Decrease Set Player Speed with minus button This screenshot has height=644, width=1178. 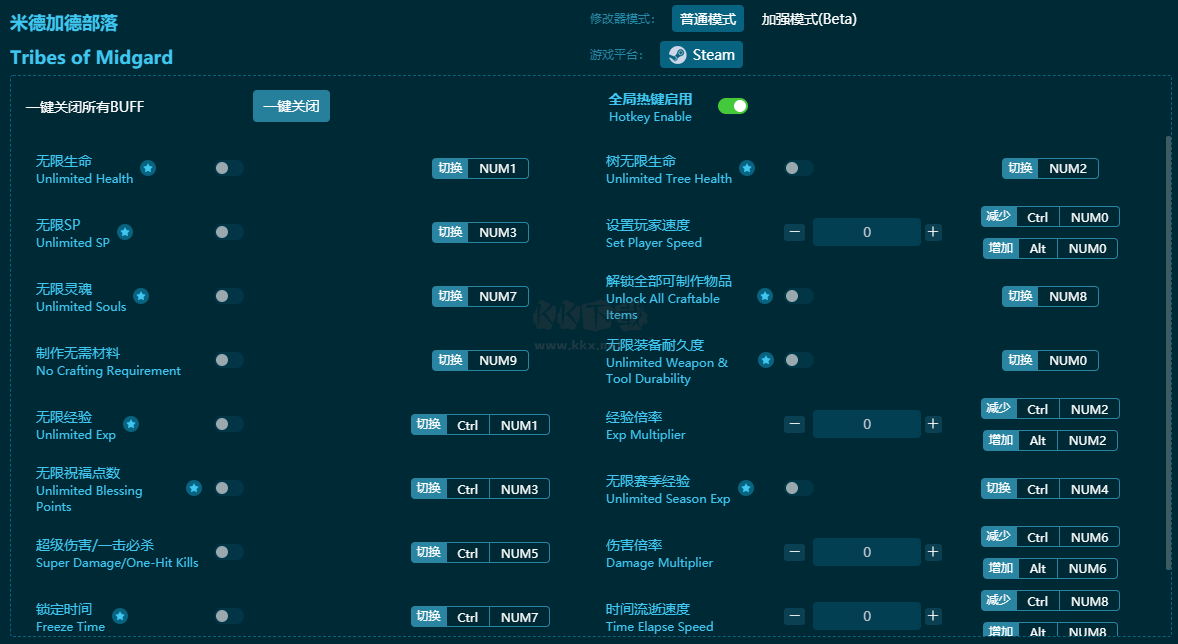795,232
